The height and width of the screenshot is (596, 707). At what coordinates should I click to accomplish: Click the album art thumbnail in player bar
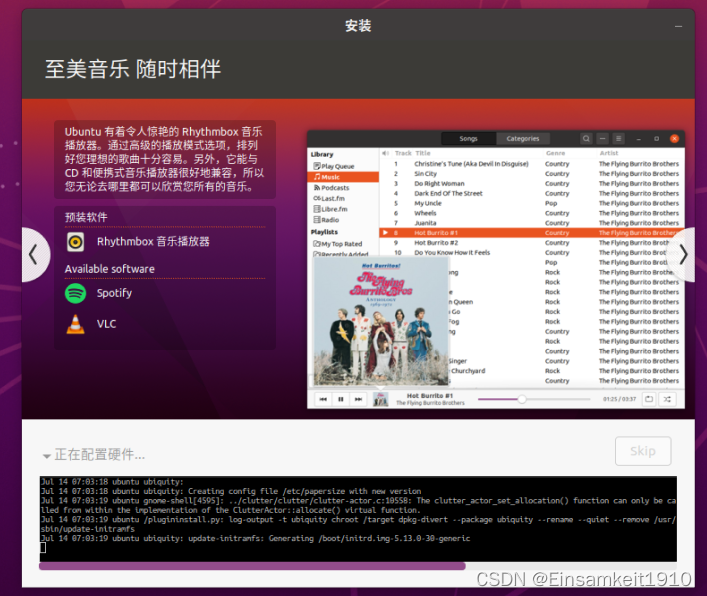coord(381,399)
